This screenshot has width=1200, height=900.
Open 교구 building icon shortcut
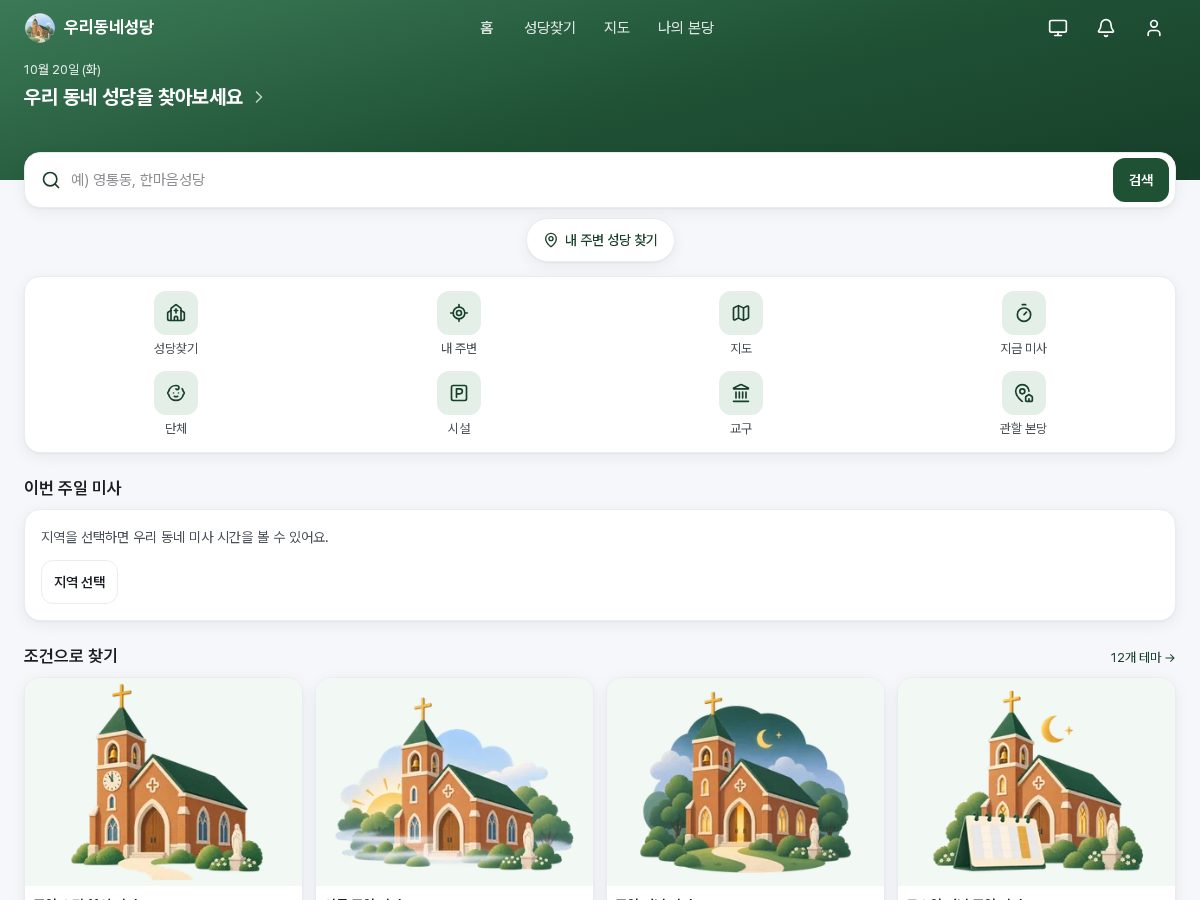(x=741, y=393)
